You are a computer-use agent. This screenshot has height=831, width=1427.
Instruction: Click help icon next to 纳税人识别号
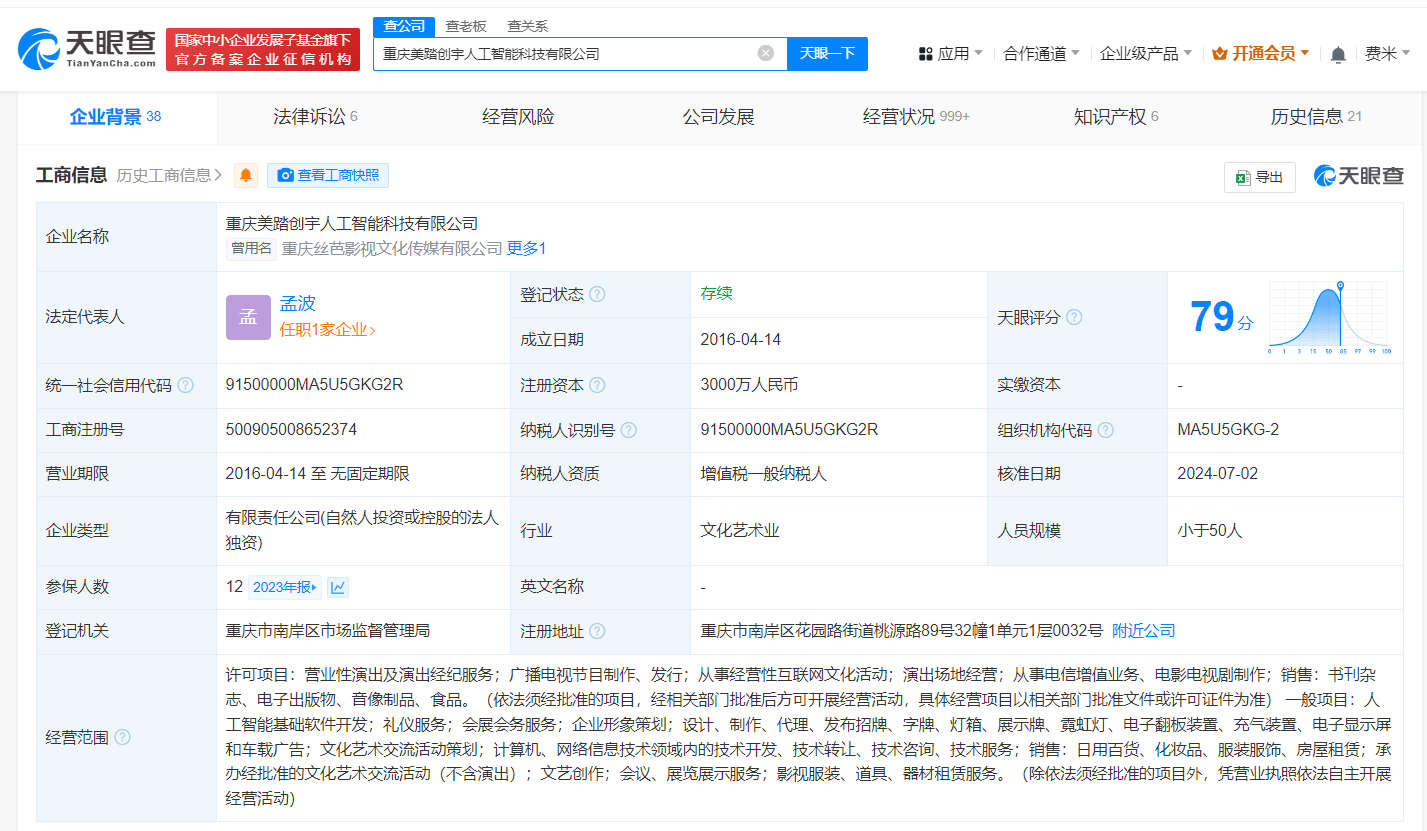pos(629,430)
